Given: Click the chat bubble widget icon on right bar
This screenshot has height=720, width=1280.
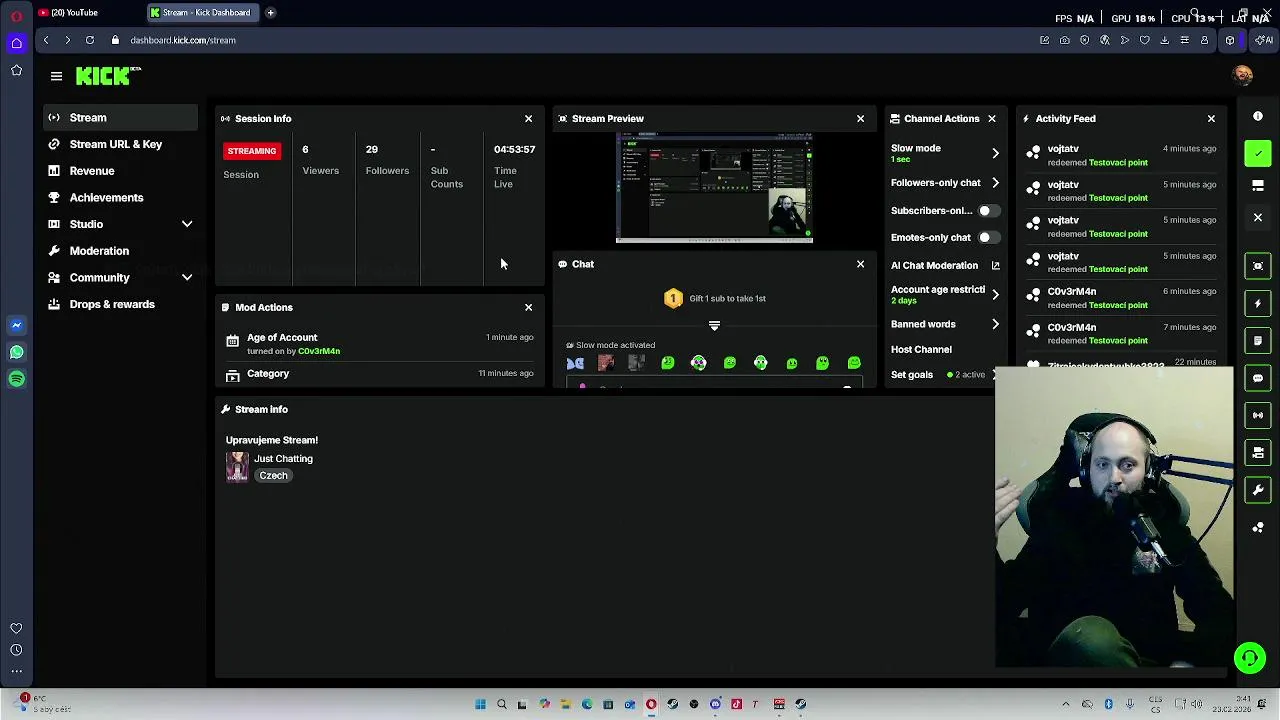Looking at the screenshot, I should click(1258, 378).
